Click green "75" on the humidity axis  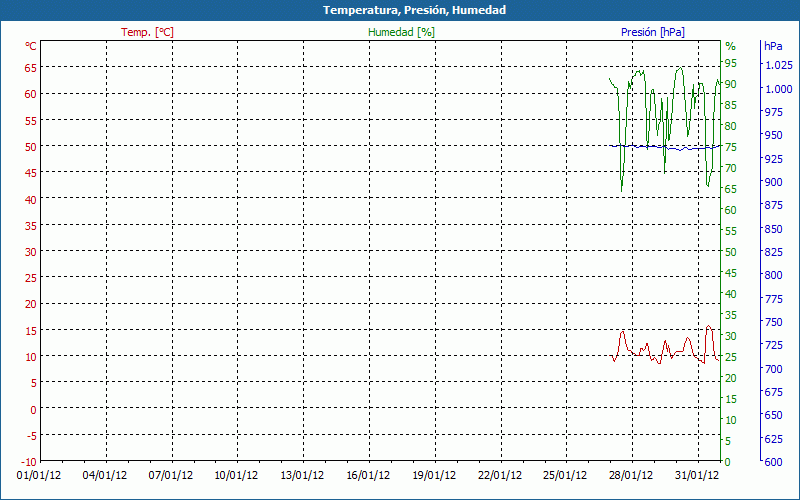pyautogui.click(x=731, y=147)
